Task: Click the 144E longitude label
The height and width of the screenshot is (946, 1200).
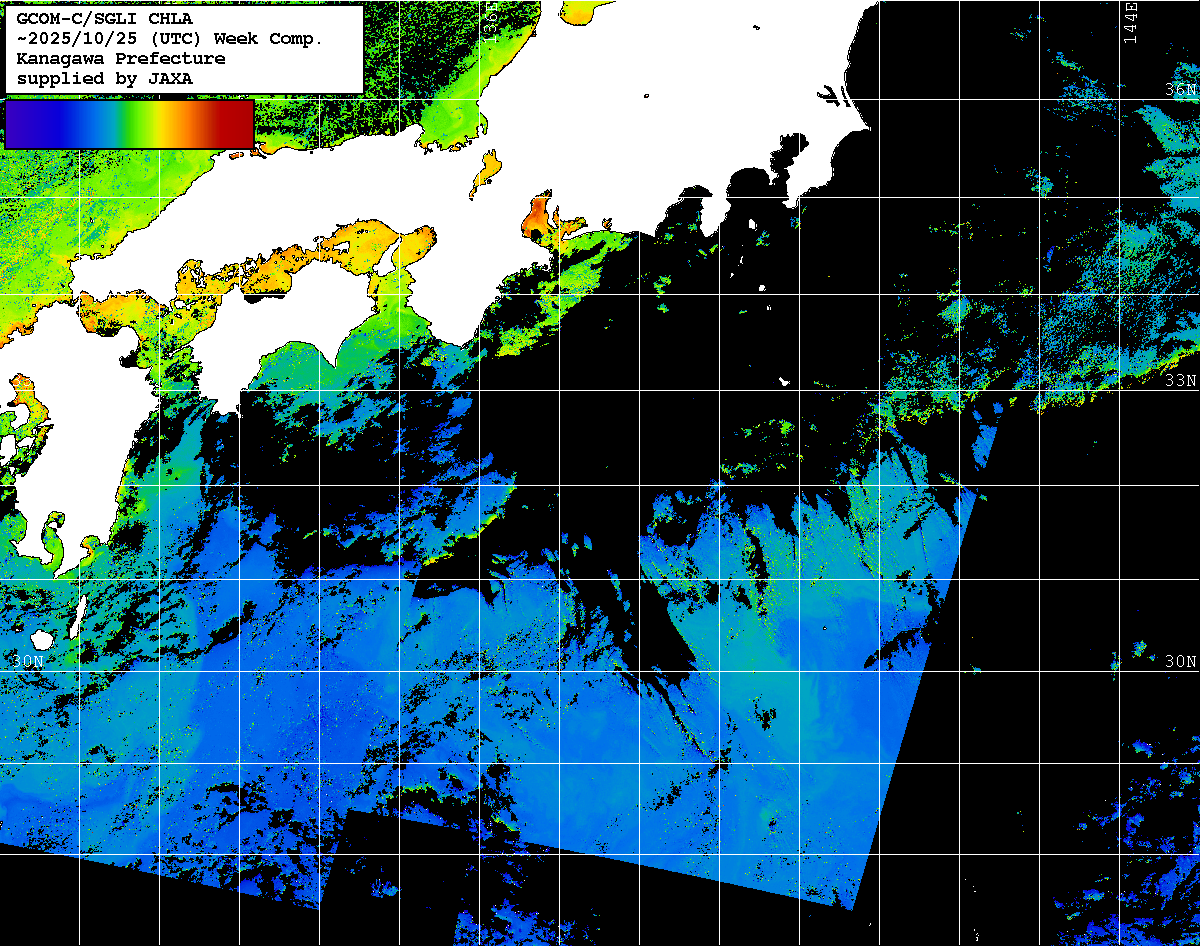Action: coord(1130,22)
